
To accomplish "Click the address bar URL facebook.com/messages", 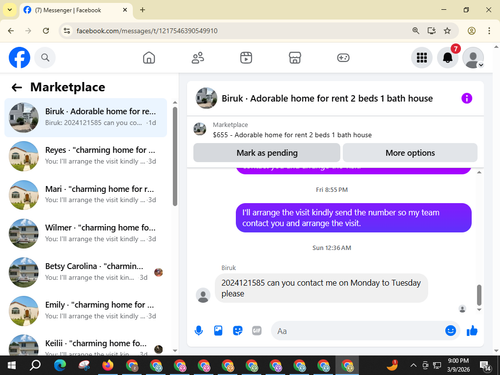I will [147, 31].
